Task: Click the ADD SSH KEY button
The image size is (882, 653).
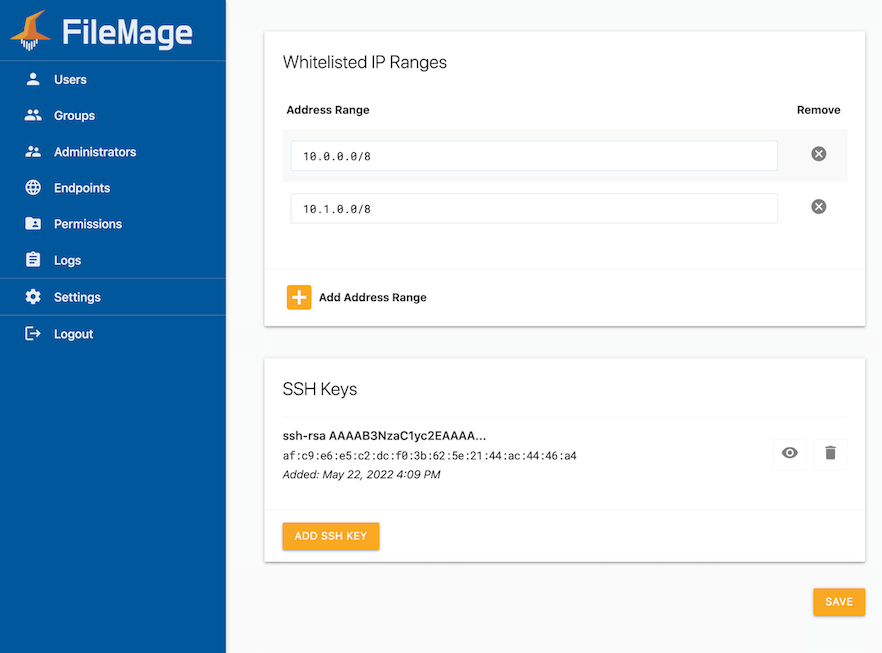Action: click(x=331, y=536)
